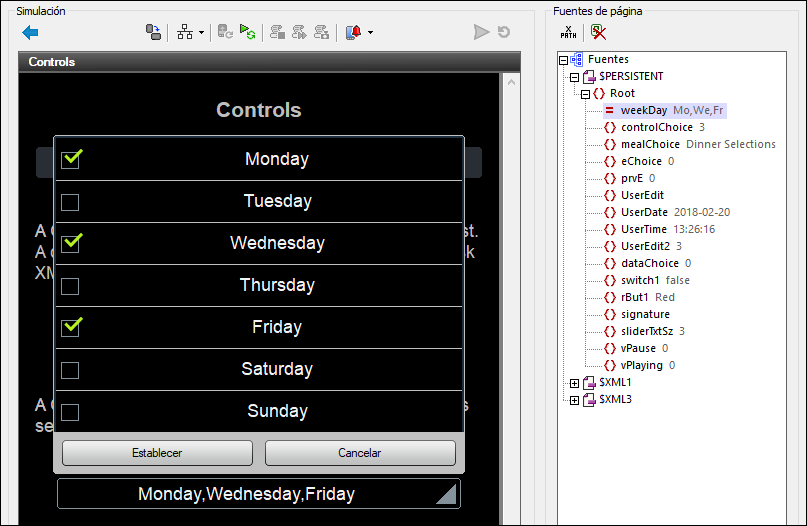Open the XPath evaluator icon

pos(569,32)
